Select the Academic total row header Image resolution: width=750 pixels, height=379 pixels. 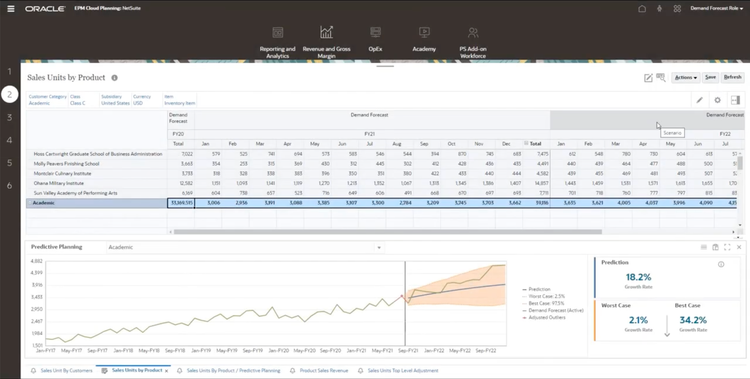click(x=97, y=203)
